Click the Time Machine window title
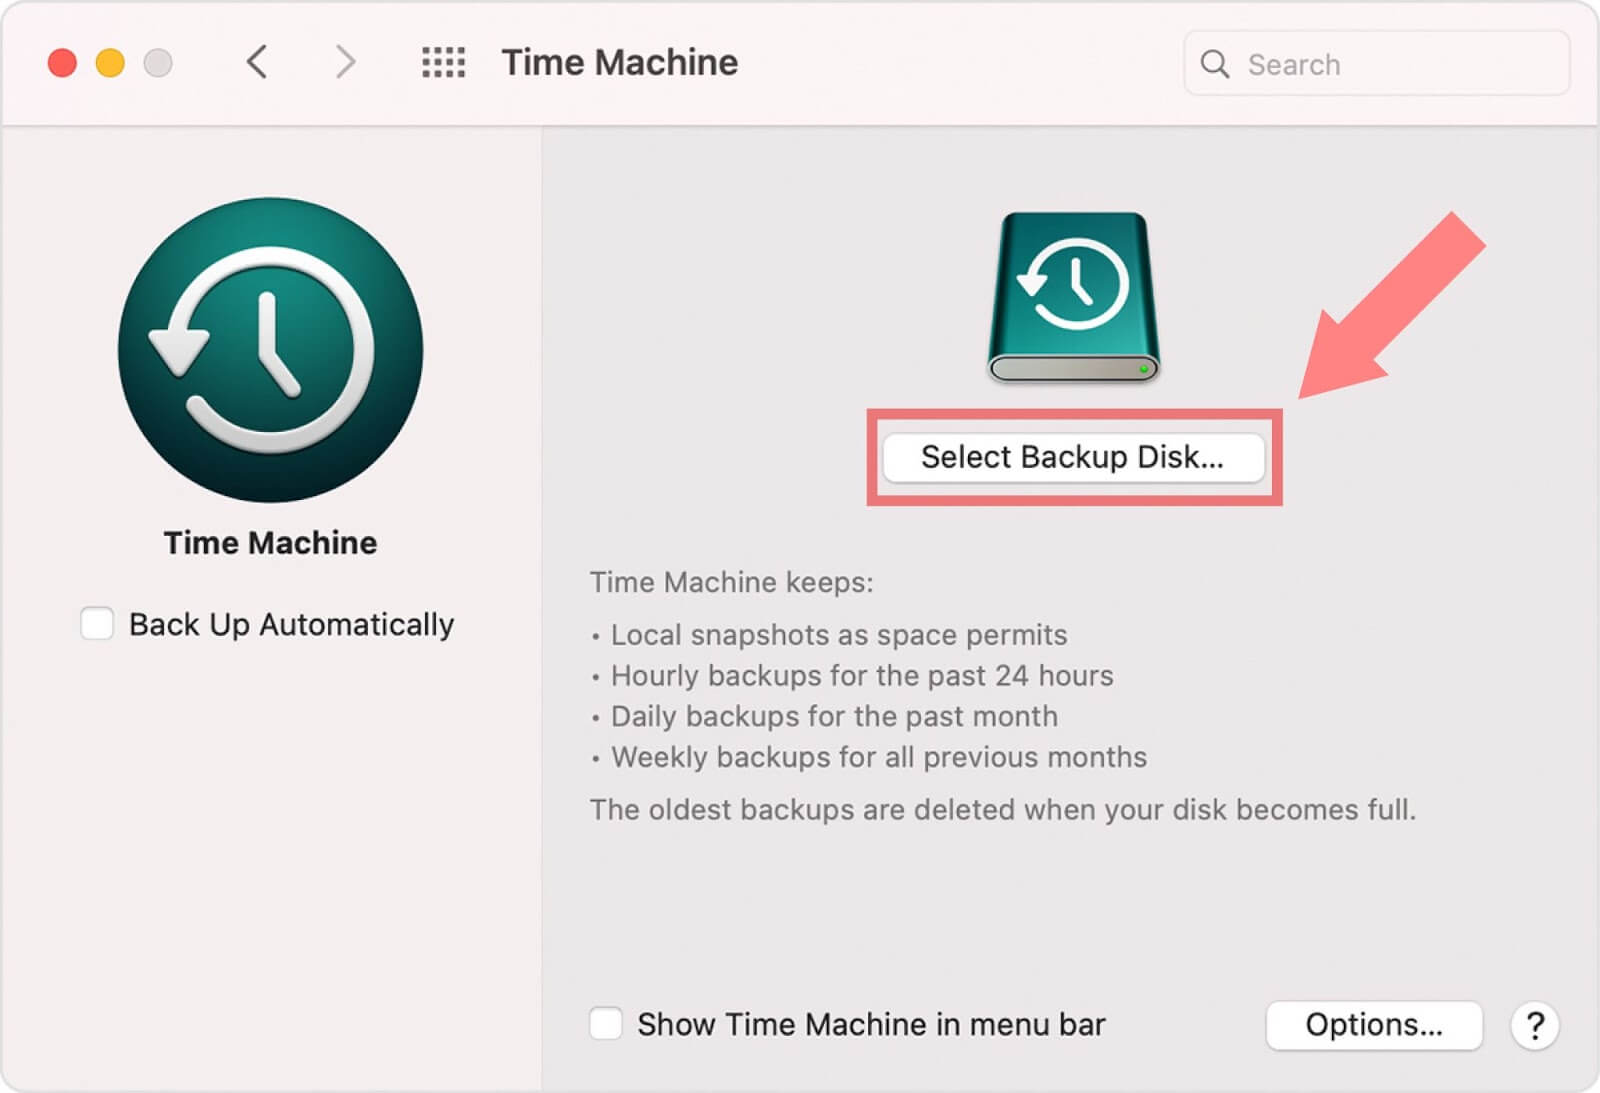1600x1093 pixels. (x=620, y=62)
